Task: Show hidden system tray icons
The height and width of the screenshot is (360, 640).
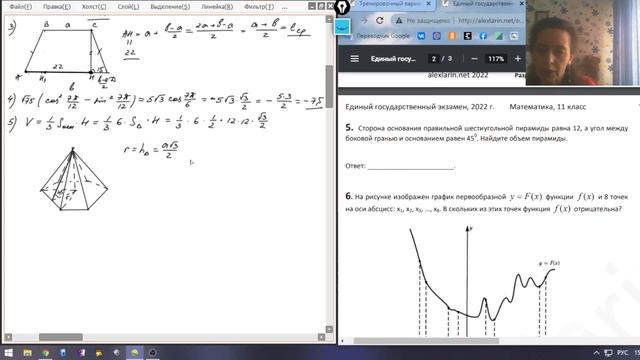Action: coord(596,353)
